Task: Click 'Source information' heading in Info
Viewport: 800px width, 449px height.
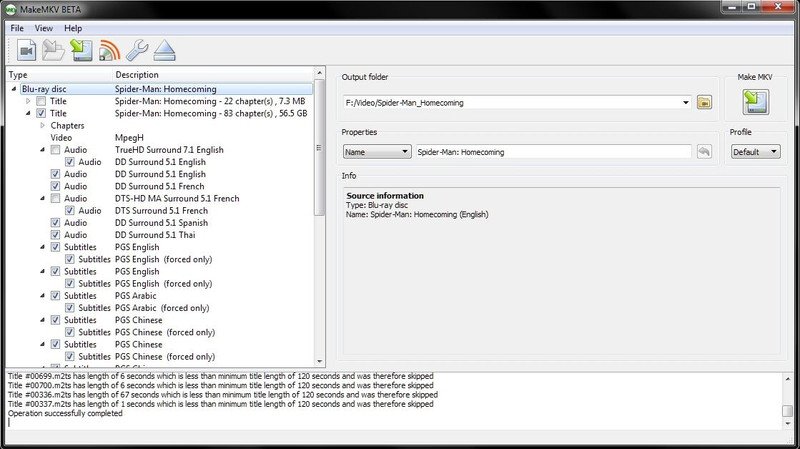Action: [385, 195]
